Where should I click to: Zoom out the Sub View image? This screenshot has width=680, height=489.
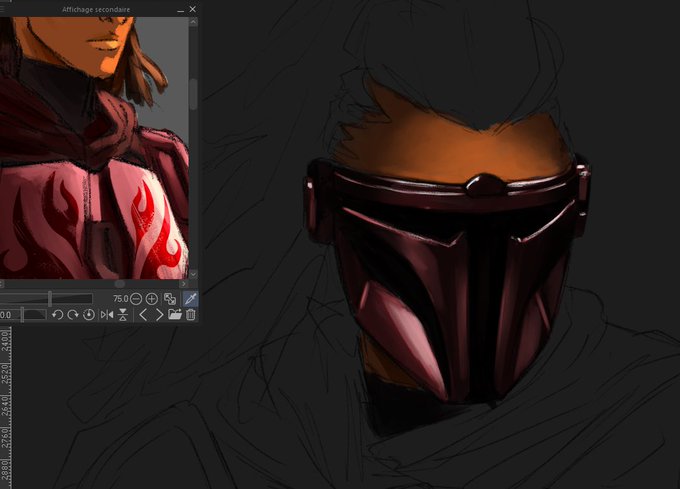point(136,299)
